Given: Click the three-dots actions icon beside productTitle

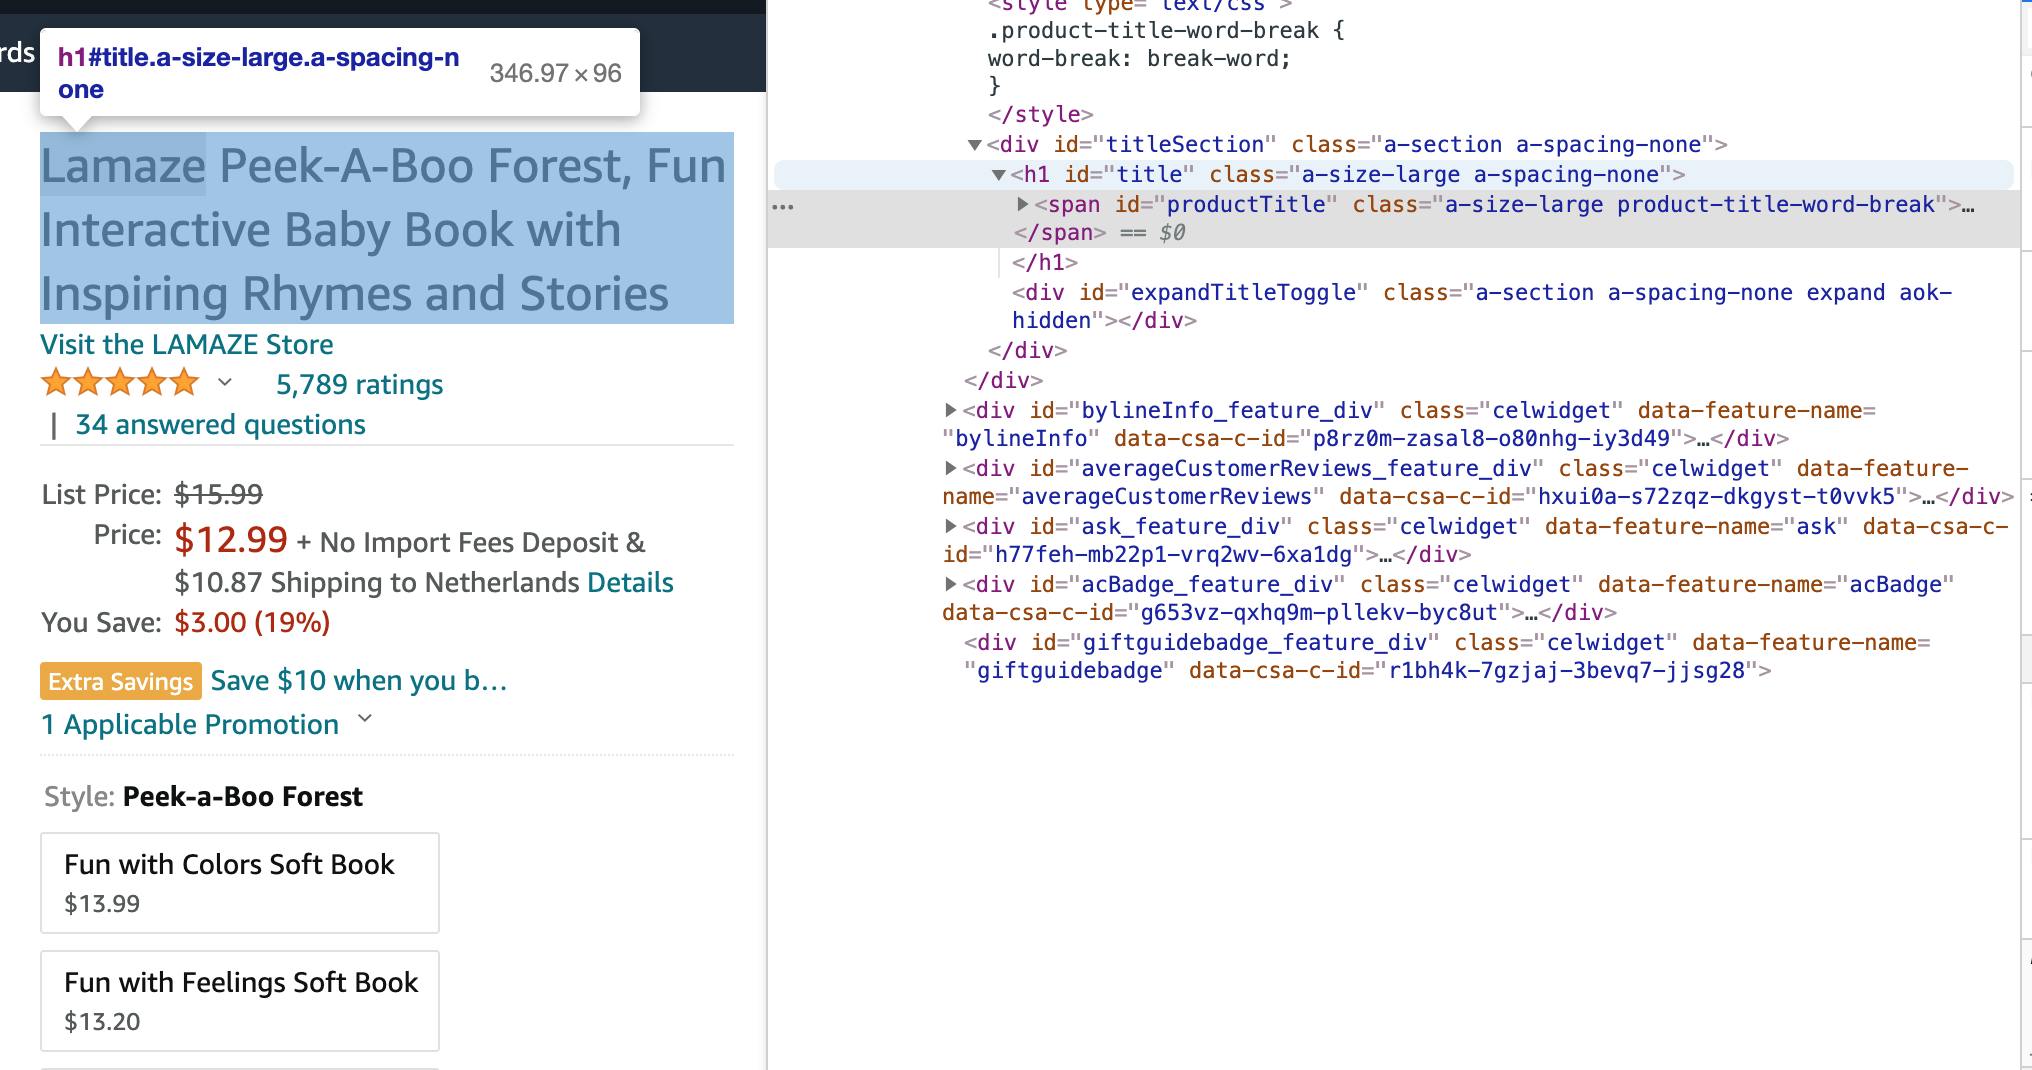Looking at the screenshot, I should [783, 207].
